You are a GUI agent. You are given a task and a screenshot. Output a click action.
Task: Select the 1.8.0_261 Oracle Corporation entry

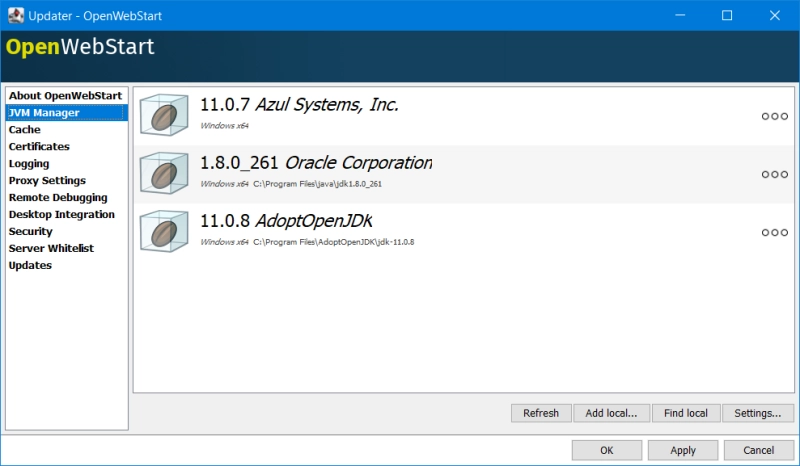pyautogui.click(x=464, y=174)
